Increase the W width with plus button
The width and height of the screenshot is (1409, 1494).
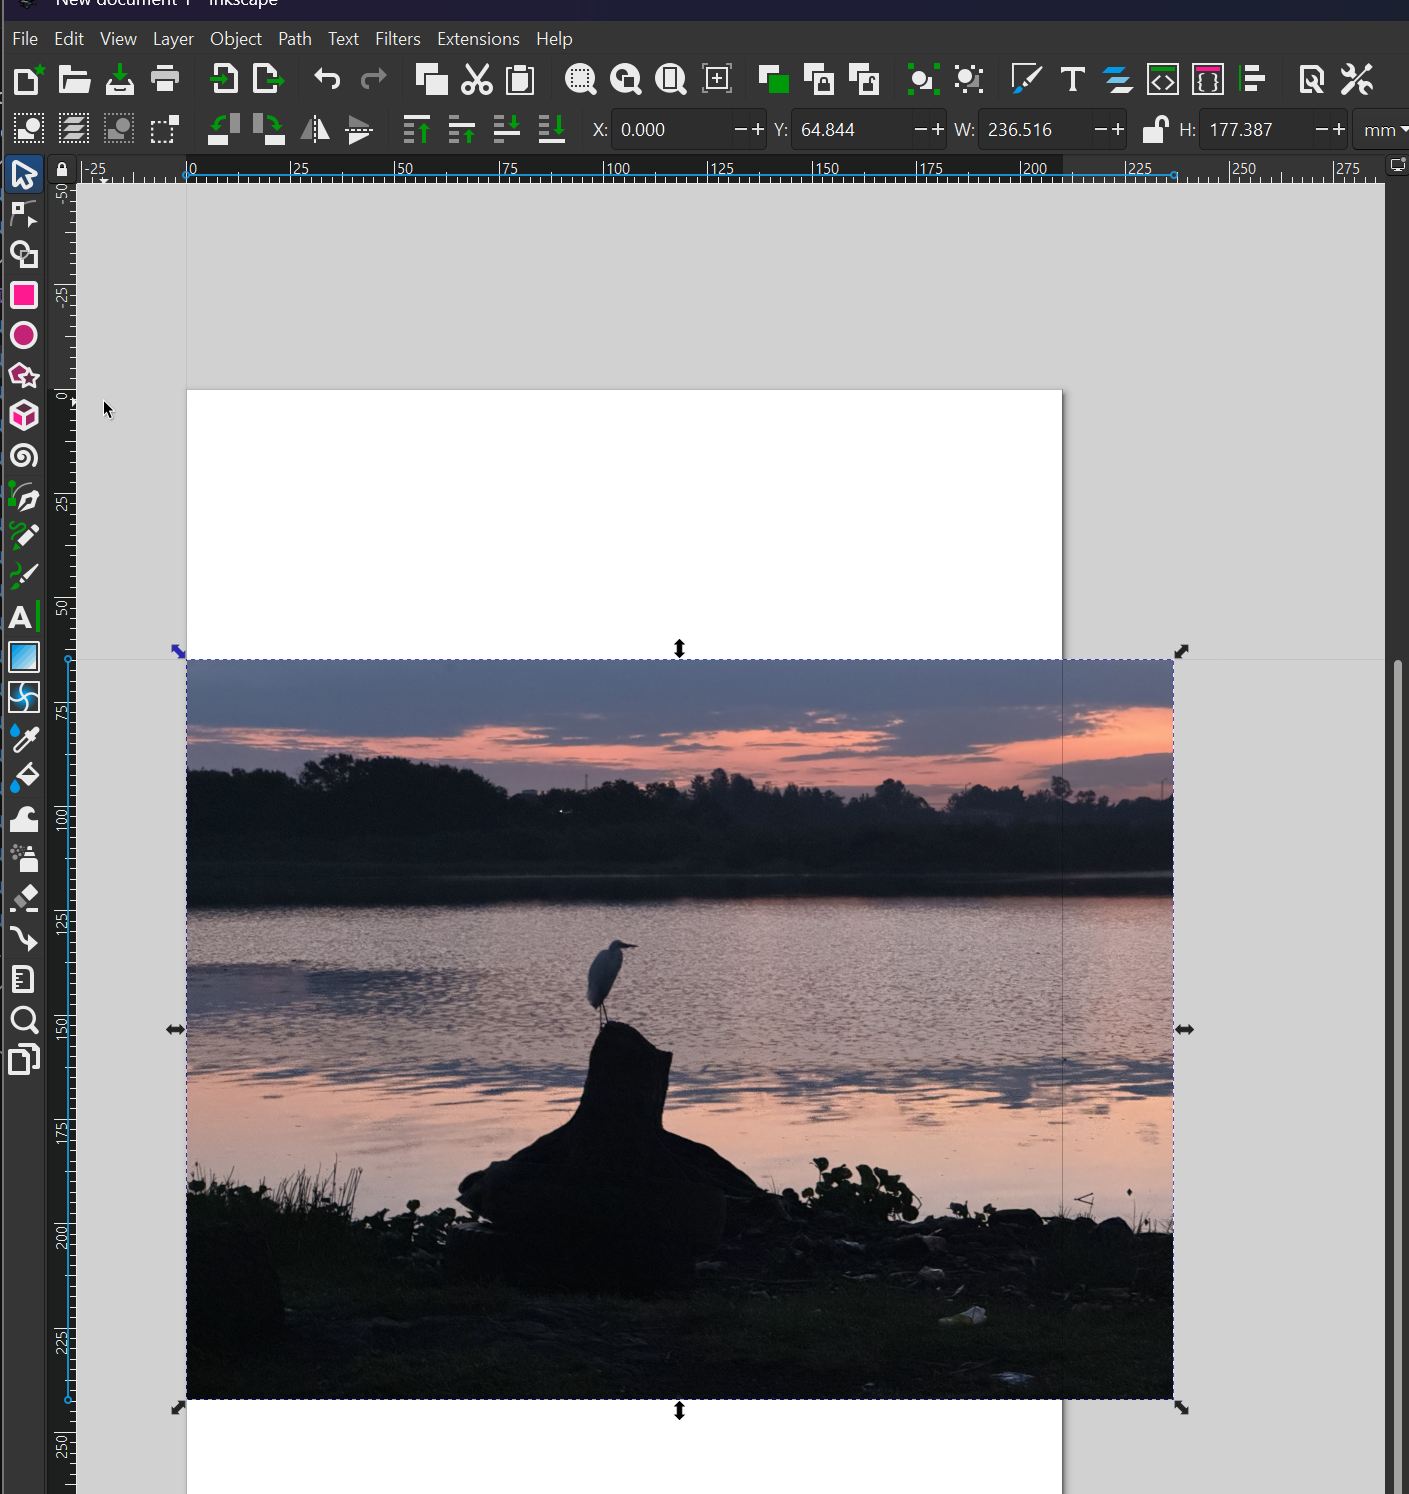[1118, 130]
